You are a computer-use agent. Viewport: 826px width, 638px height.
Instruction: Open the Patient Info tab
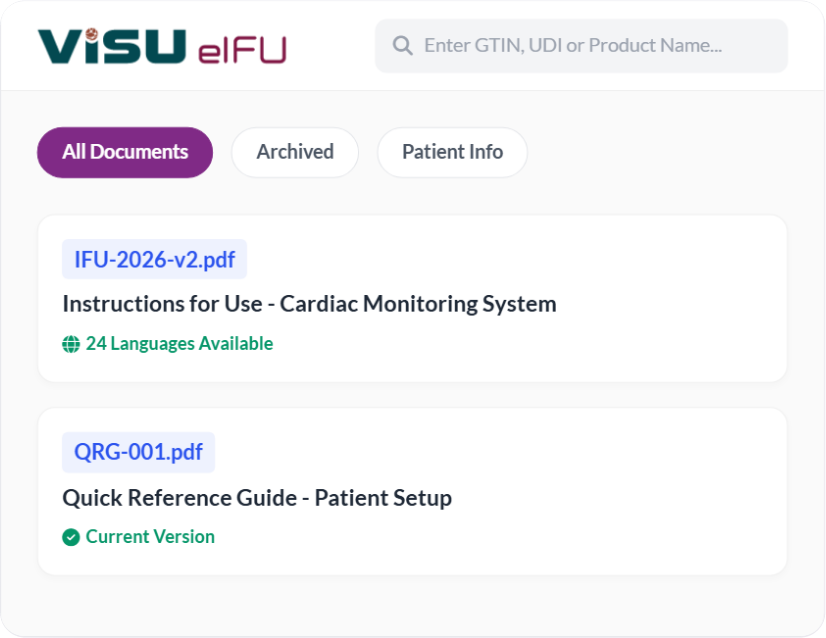pos(452,152)
